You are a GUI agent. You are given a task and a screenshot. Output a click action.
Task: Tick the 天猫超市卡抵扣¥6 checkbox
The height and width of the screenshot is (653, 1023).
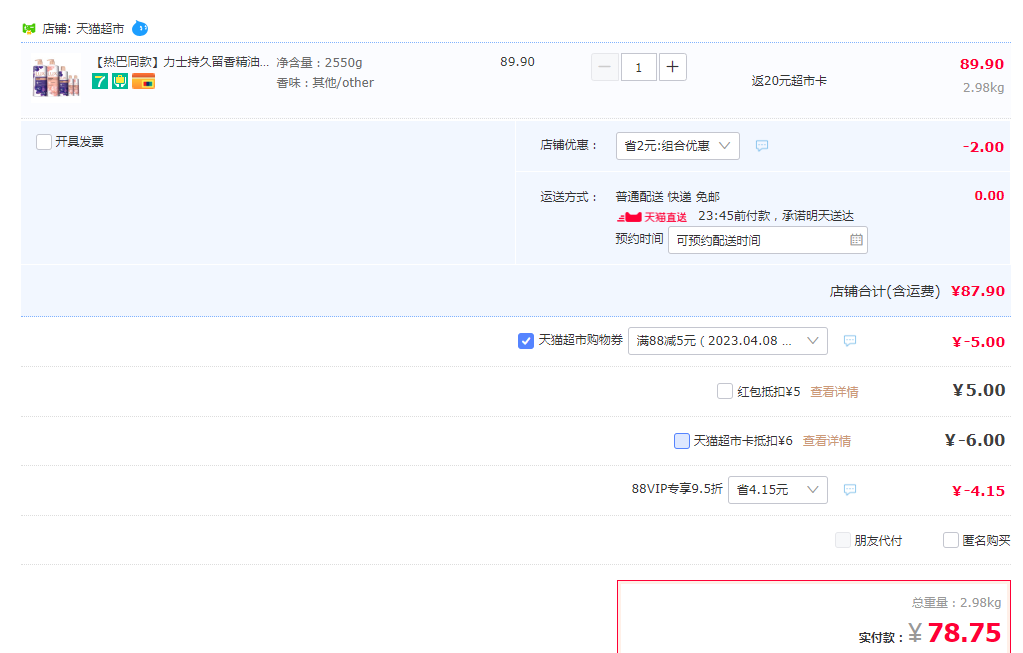[682, 441]
